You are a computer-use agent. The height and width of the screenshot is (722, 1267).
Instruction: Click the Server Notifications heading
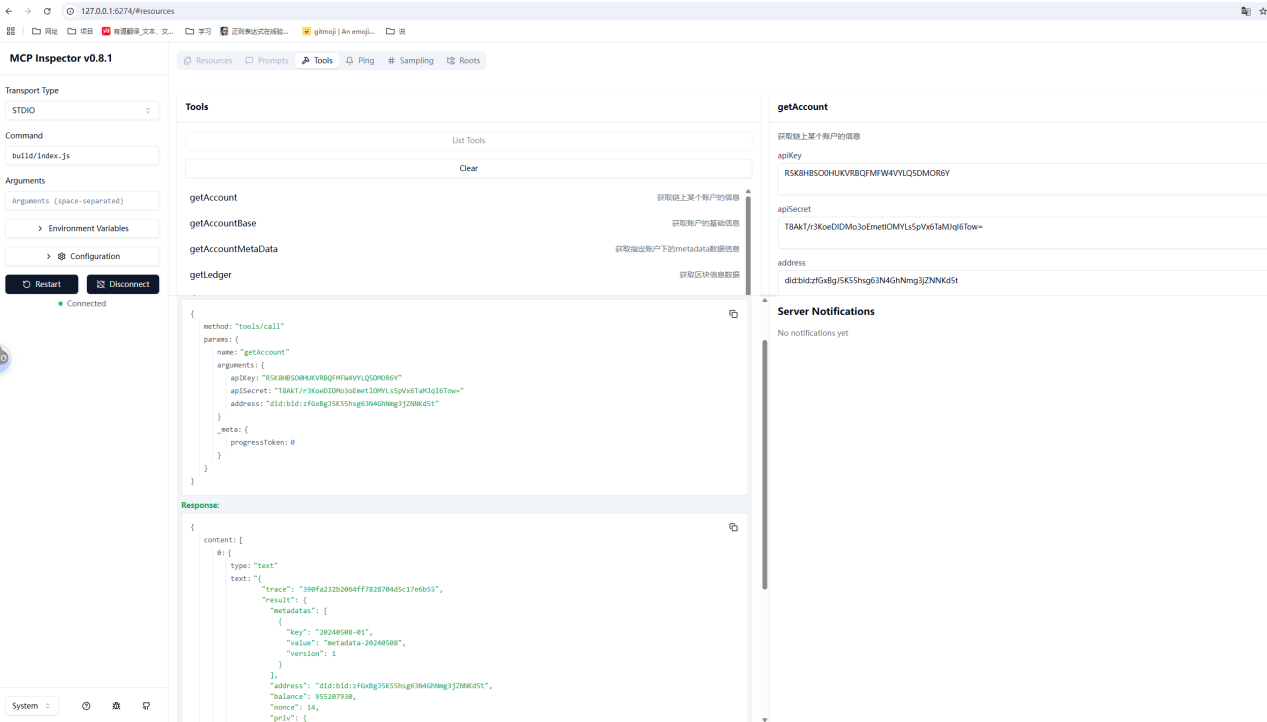tap(826, 312)
